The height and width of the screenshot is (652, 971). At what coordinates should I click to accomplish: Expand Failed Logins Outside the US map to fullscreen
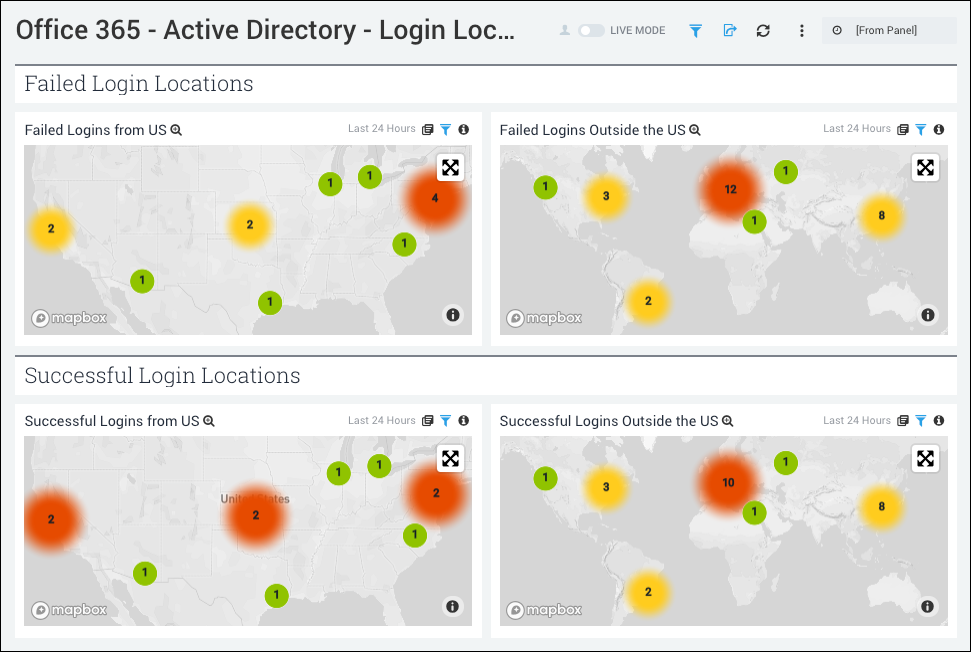point(925,167)
